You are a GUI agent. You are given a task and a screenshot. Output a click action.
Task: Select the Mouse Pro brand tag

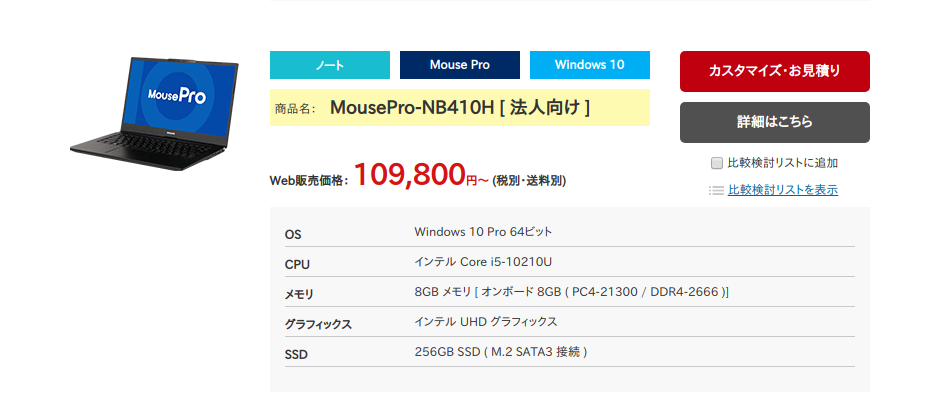460,65
